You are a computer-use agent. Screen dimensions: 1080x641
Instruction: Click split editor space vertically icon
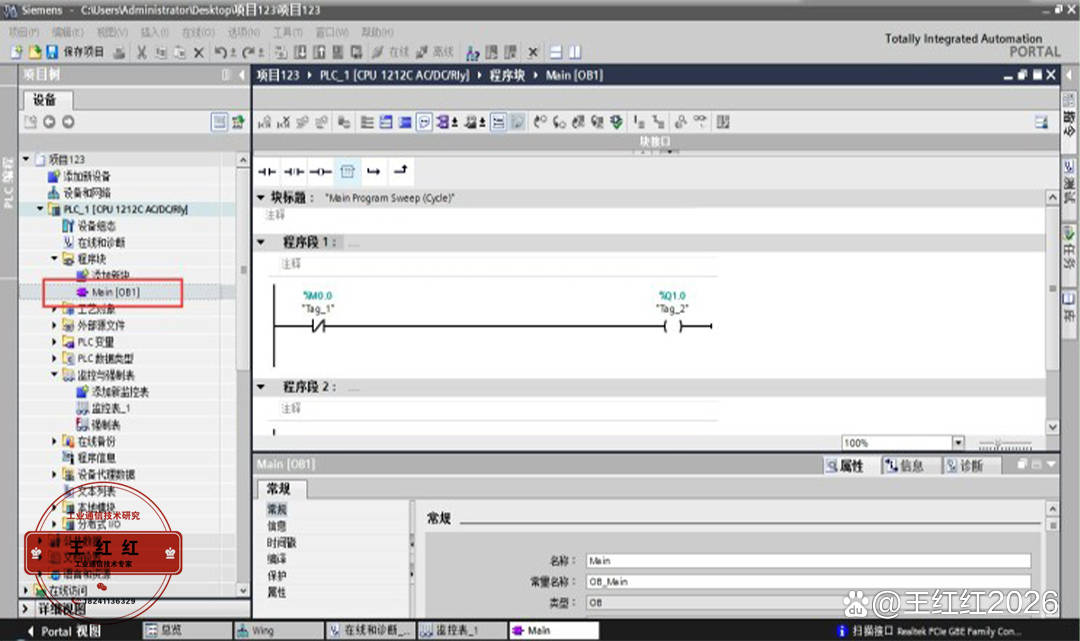(x=575, y=52)
